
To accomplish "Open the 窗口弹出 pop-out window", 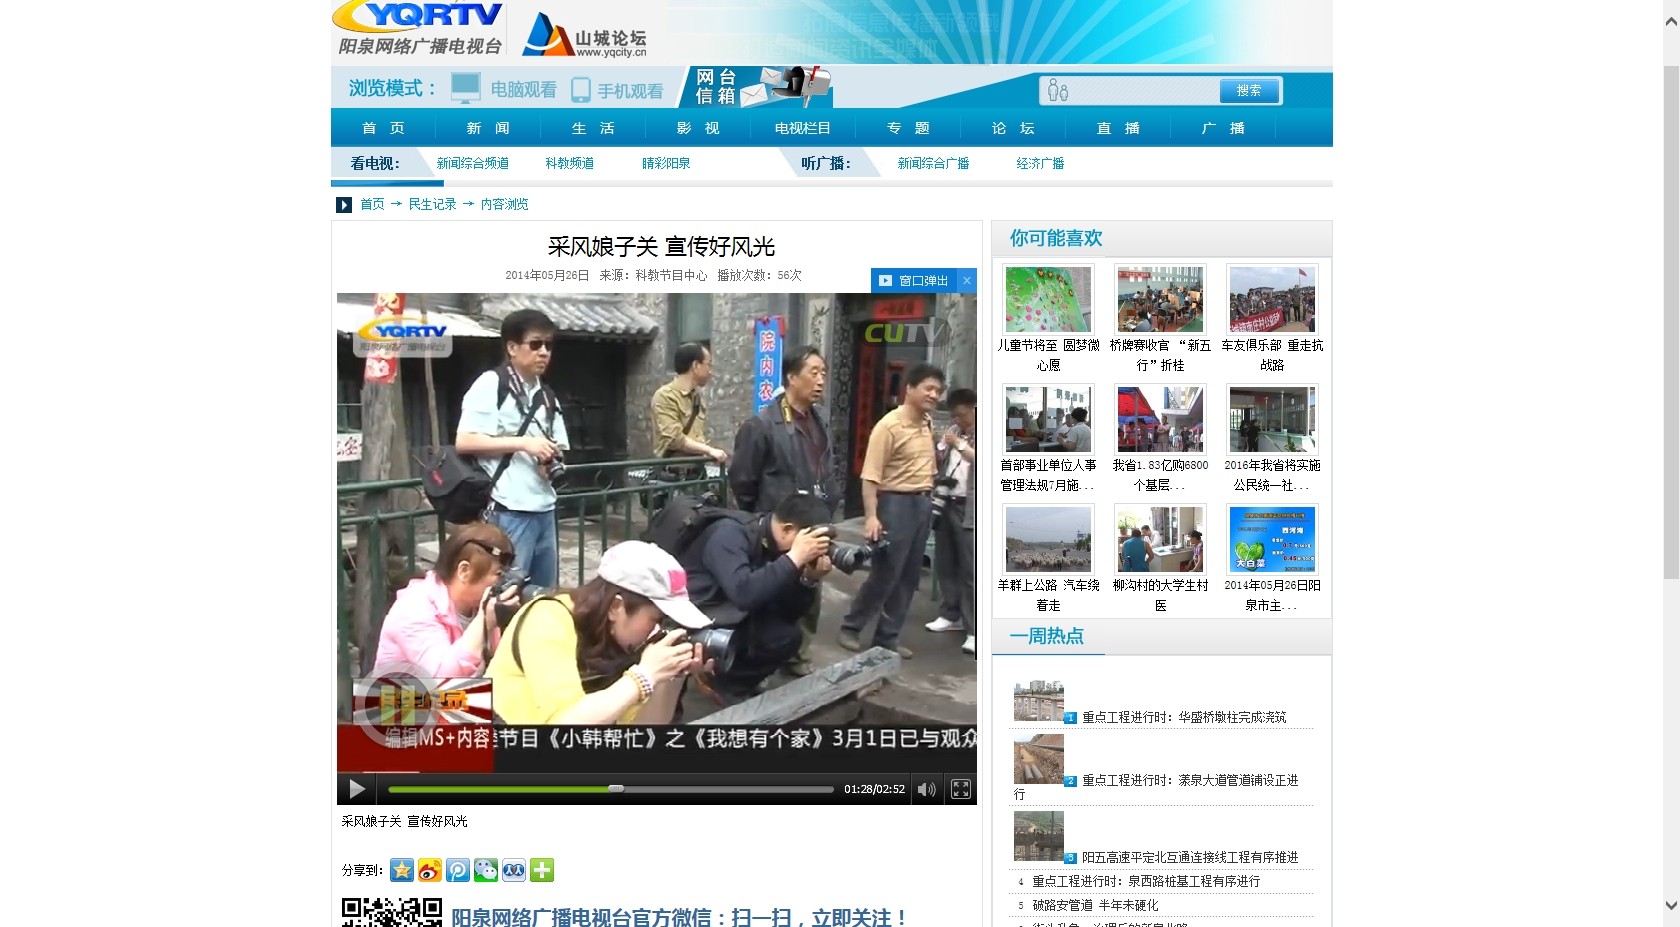I will [914, 281].
